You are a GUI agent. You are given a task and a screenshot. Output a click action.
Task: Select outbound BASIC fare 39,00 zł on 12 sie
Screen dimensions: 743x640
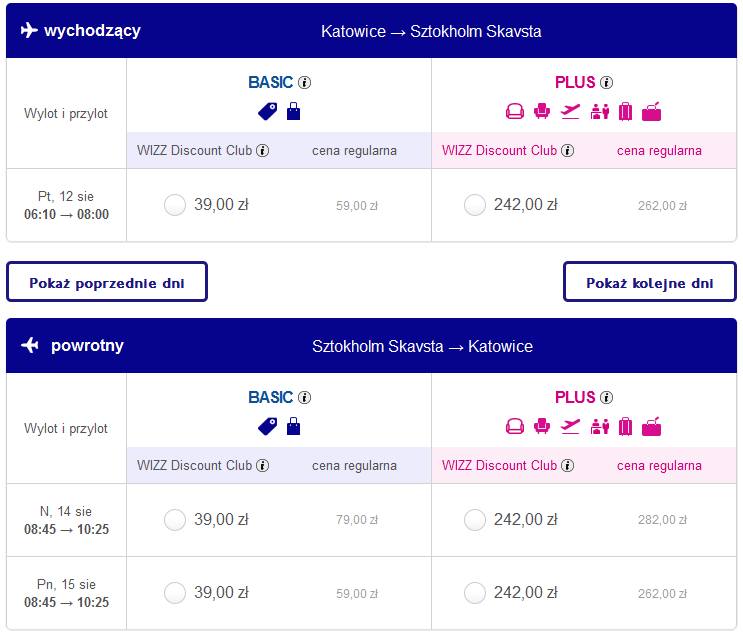(x=175, y=205)
